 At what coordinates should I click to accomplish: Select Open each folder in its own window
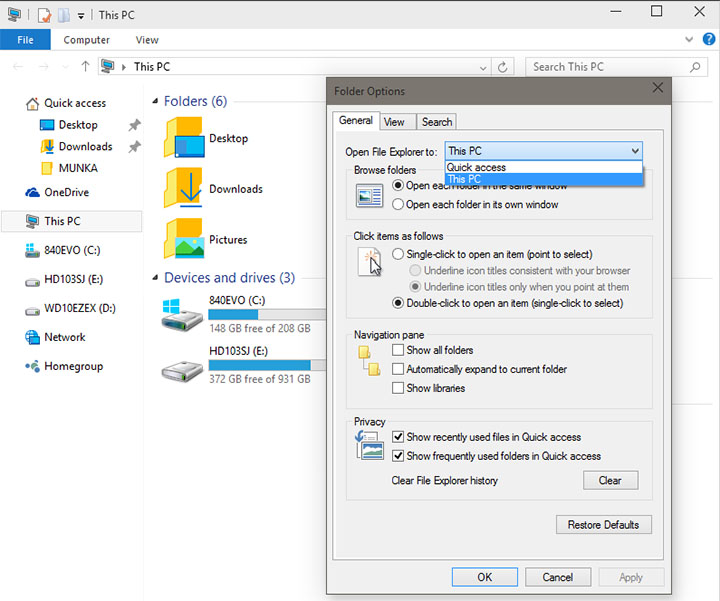(x=399, y=204)
